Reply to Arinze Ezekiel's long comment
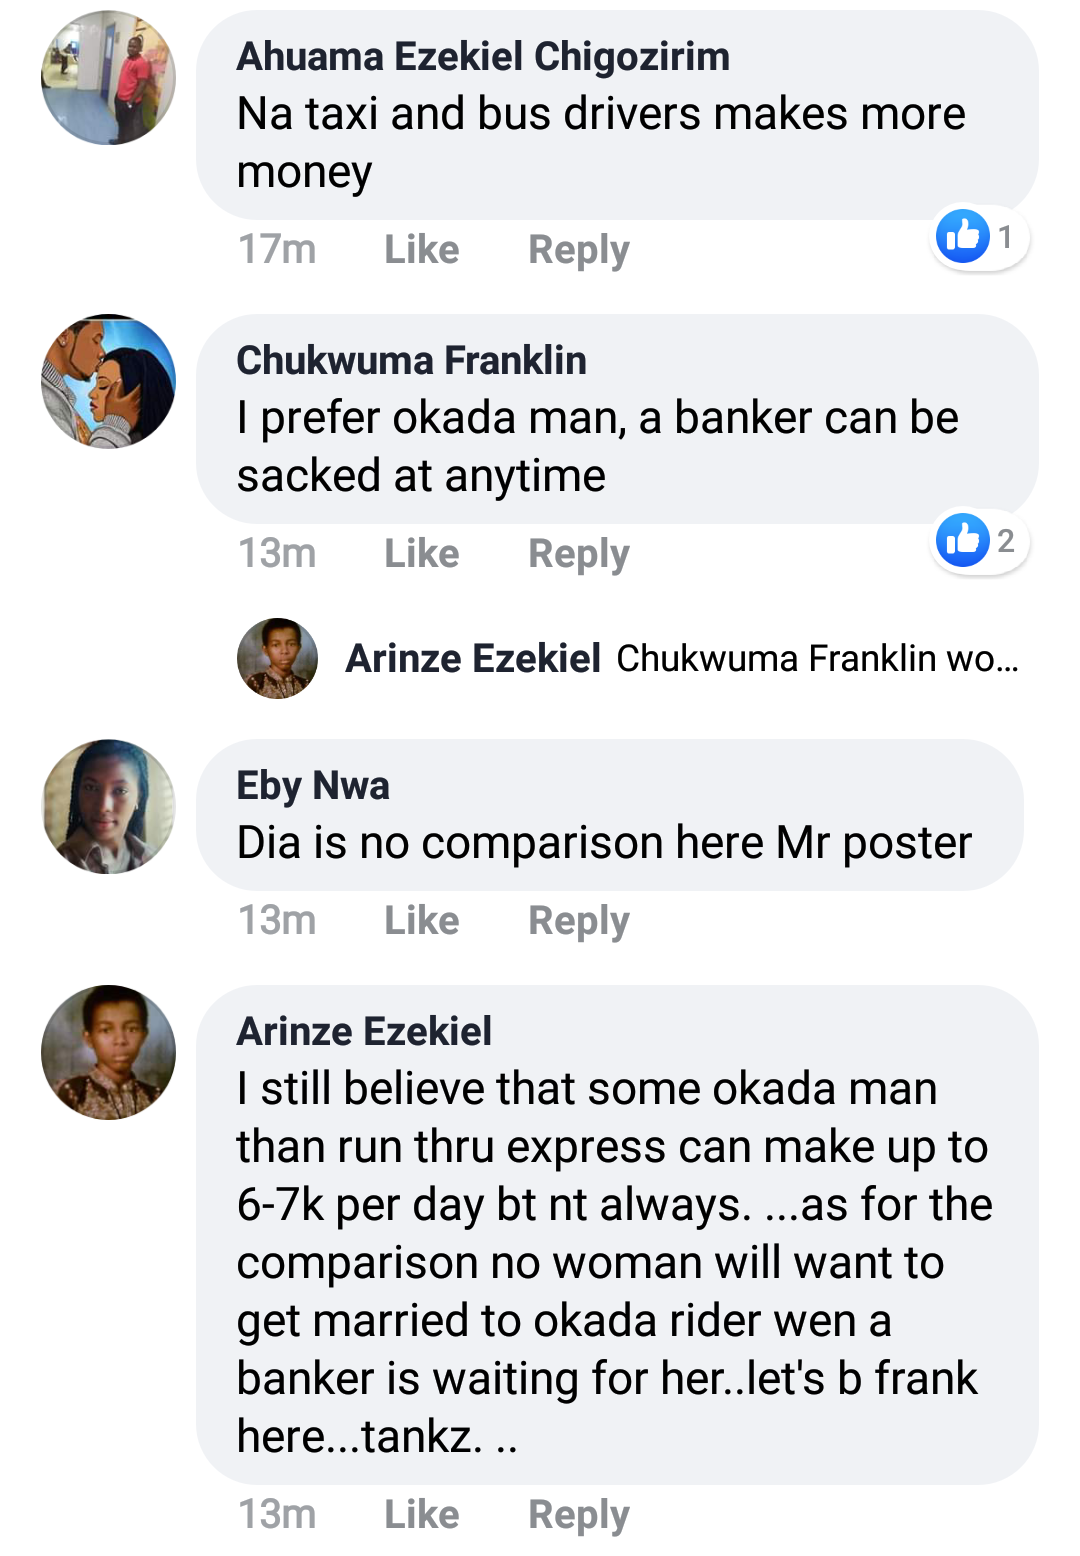Screen dimensions: 1080x1556 coord(578,1514)
